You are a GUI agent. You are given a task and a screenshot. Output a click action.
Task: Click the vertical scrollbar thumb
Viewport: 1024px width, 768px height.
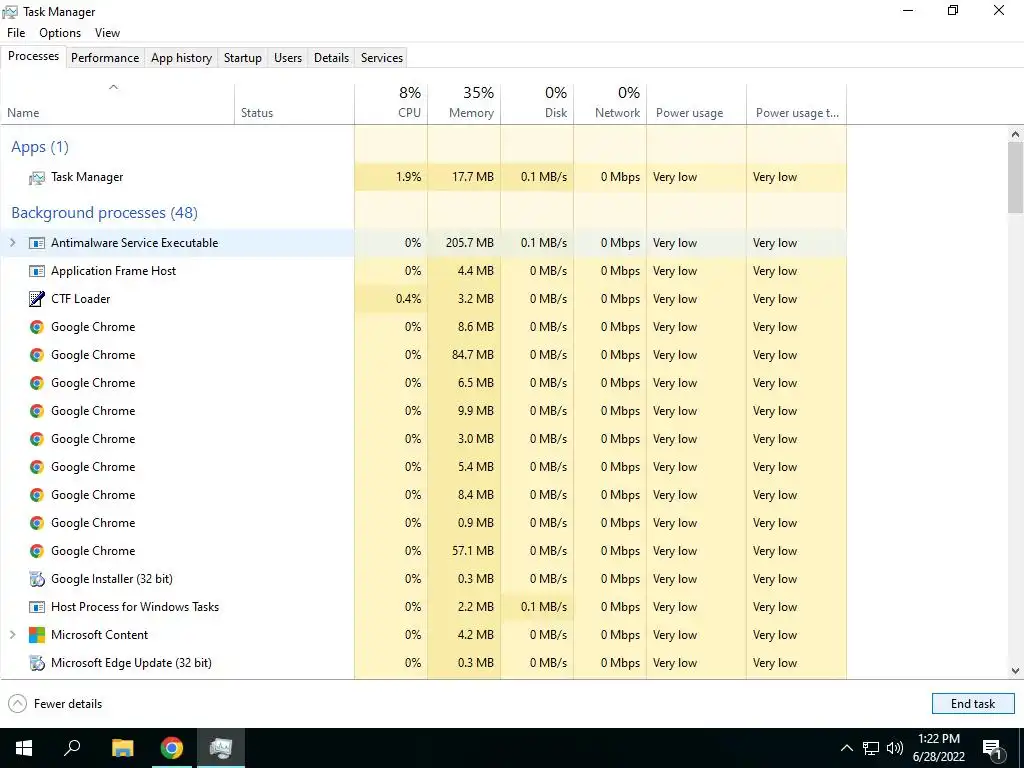[1015, 178]
